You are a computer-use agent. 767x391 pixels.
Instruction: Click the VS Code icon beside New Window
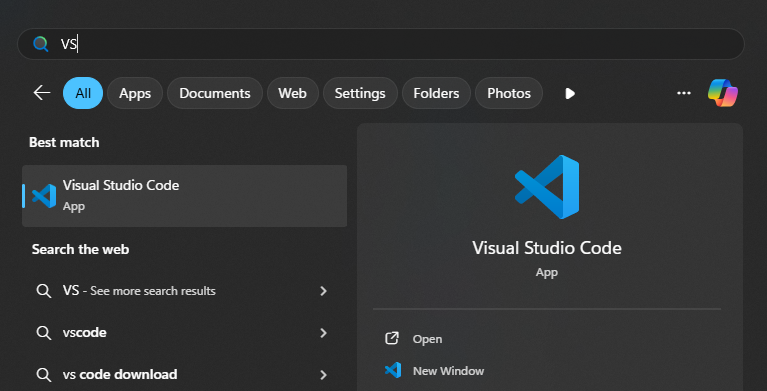point(393,370)
